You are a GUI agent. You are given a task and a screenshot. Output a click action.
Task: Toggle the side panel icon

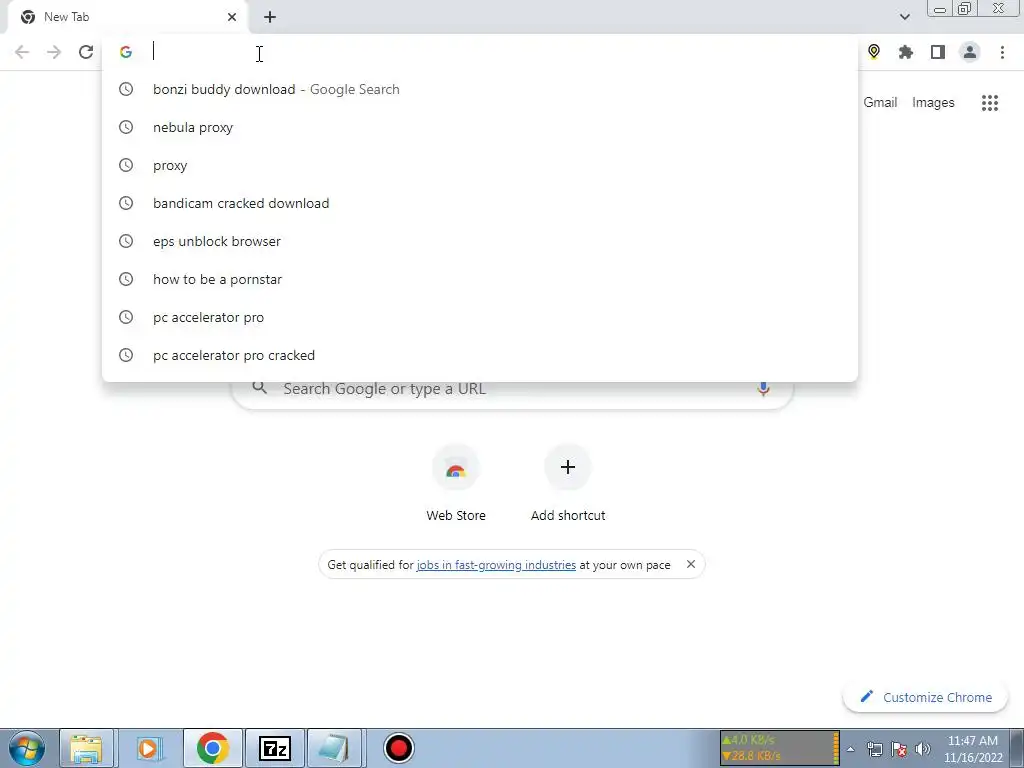click(938, 52)
